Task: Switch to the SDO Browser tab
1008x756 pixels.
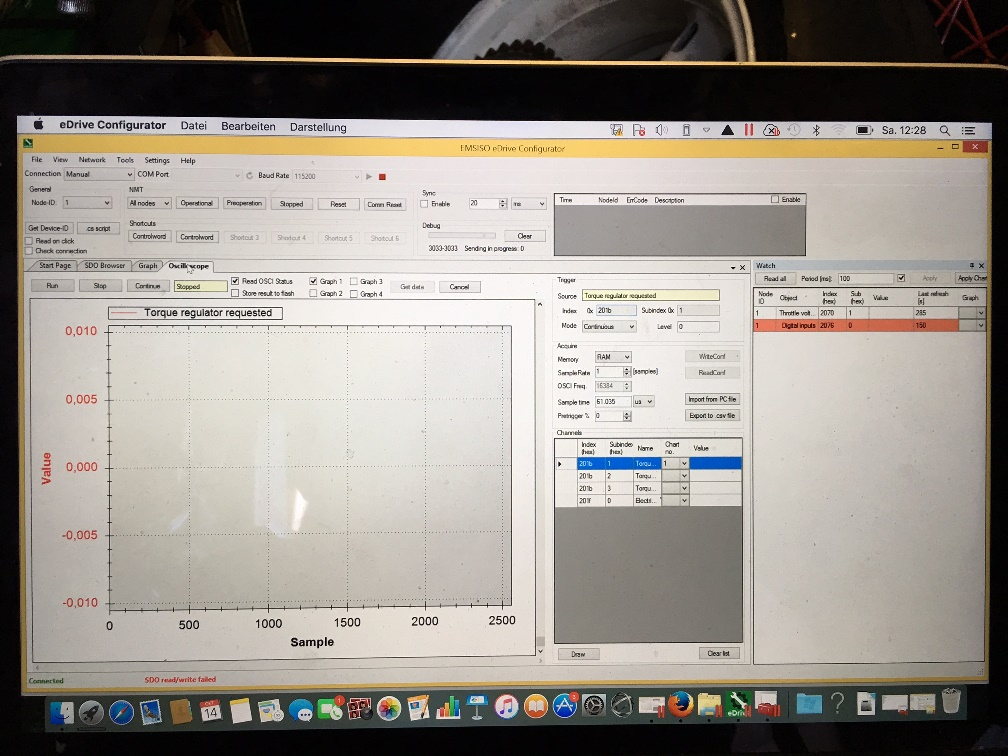Action: tap(105, 266)
